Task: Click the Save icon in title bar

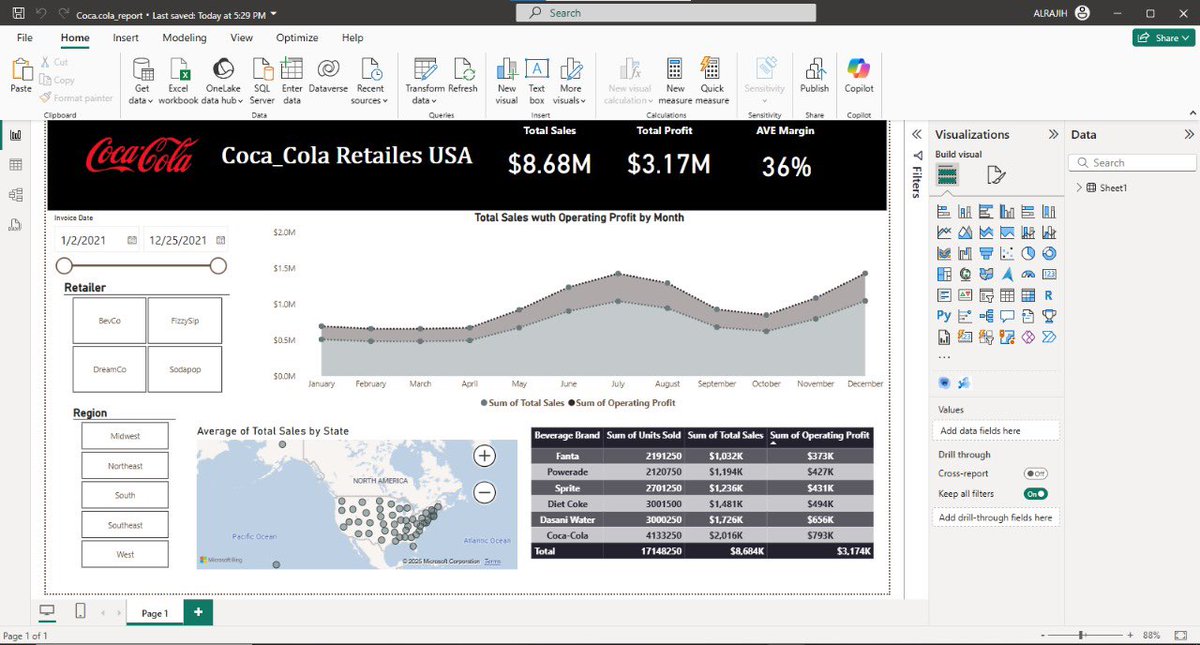Action: [17, 13]
